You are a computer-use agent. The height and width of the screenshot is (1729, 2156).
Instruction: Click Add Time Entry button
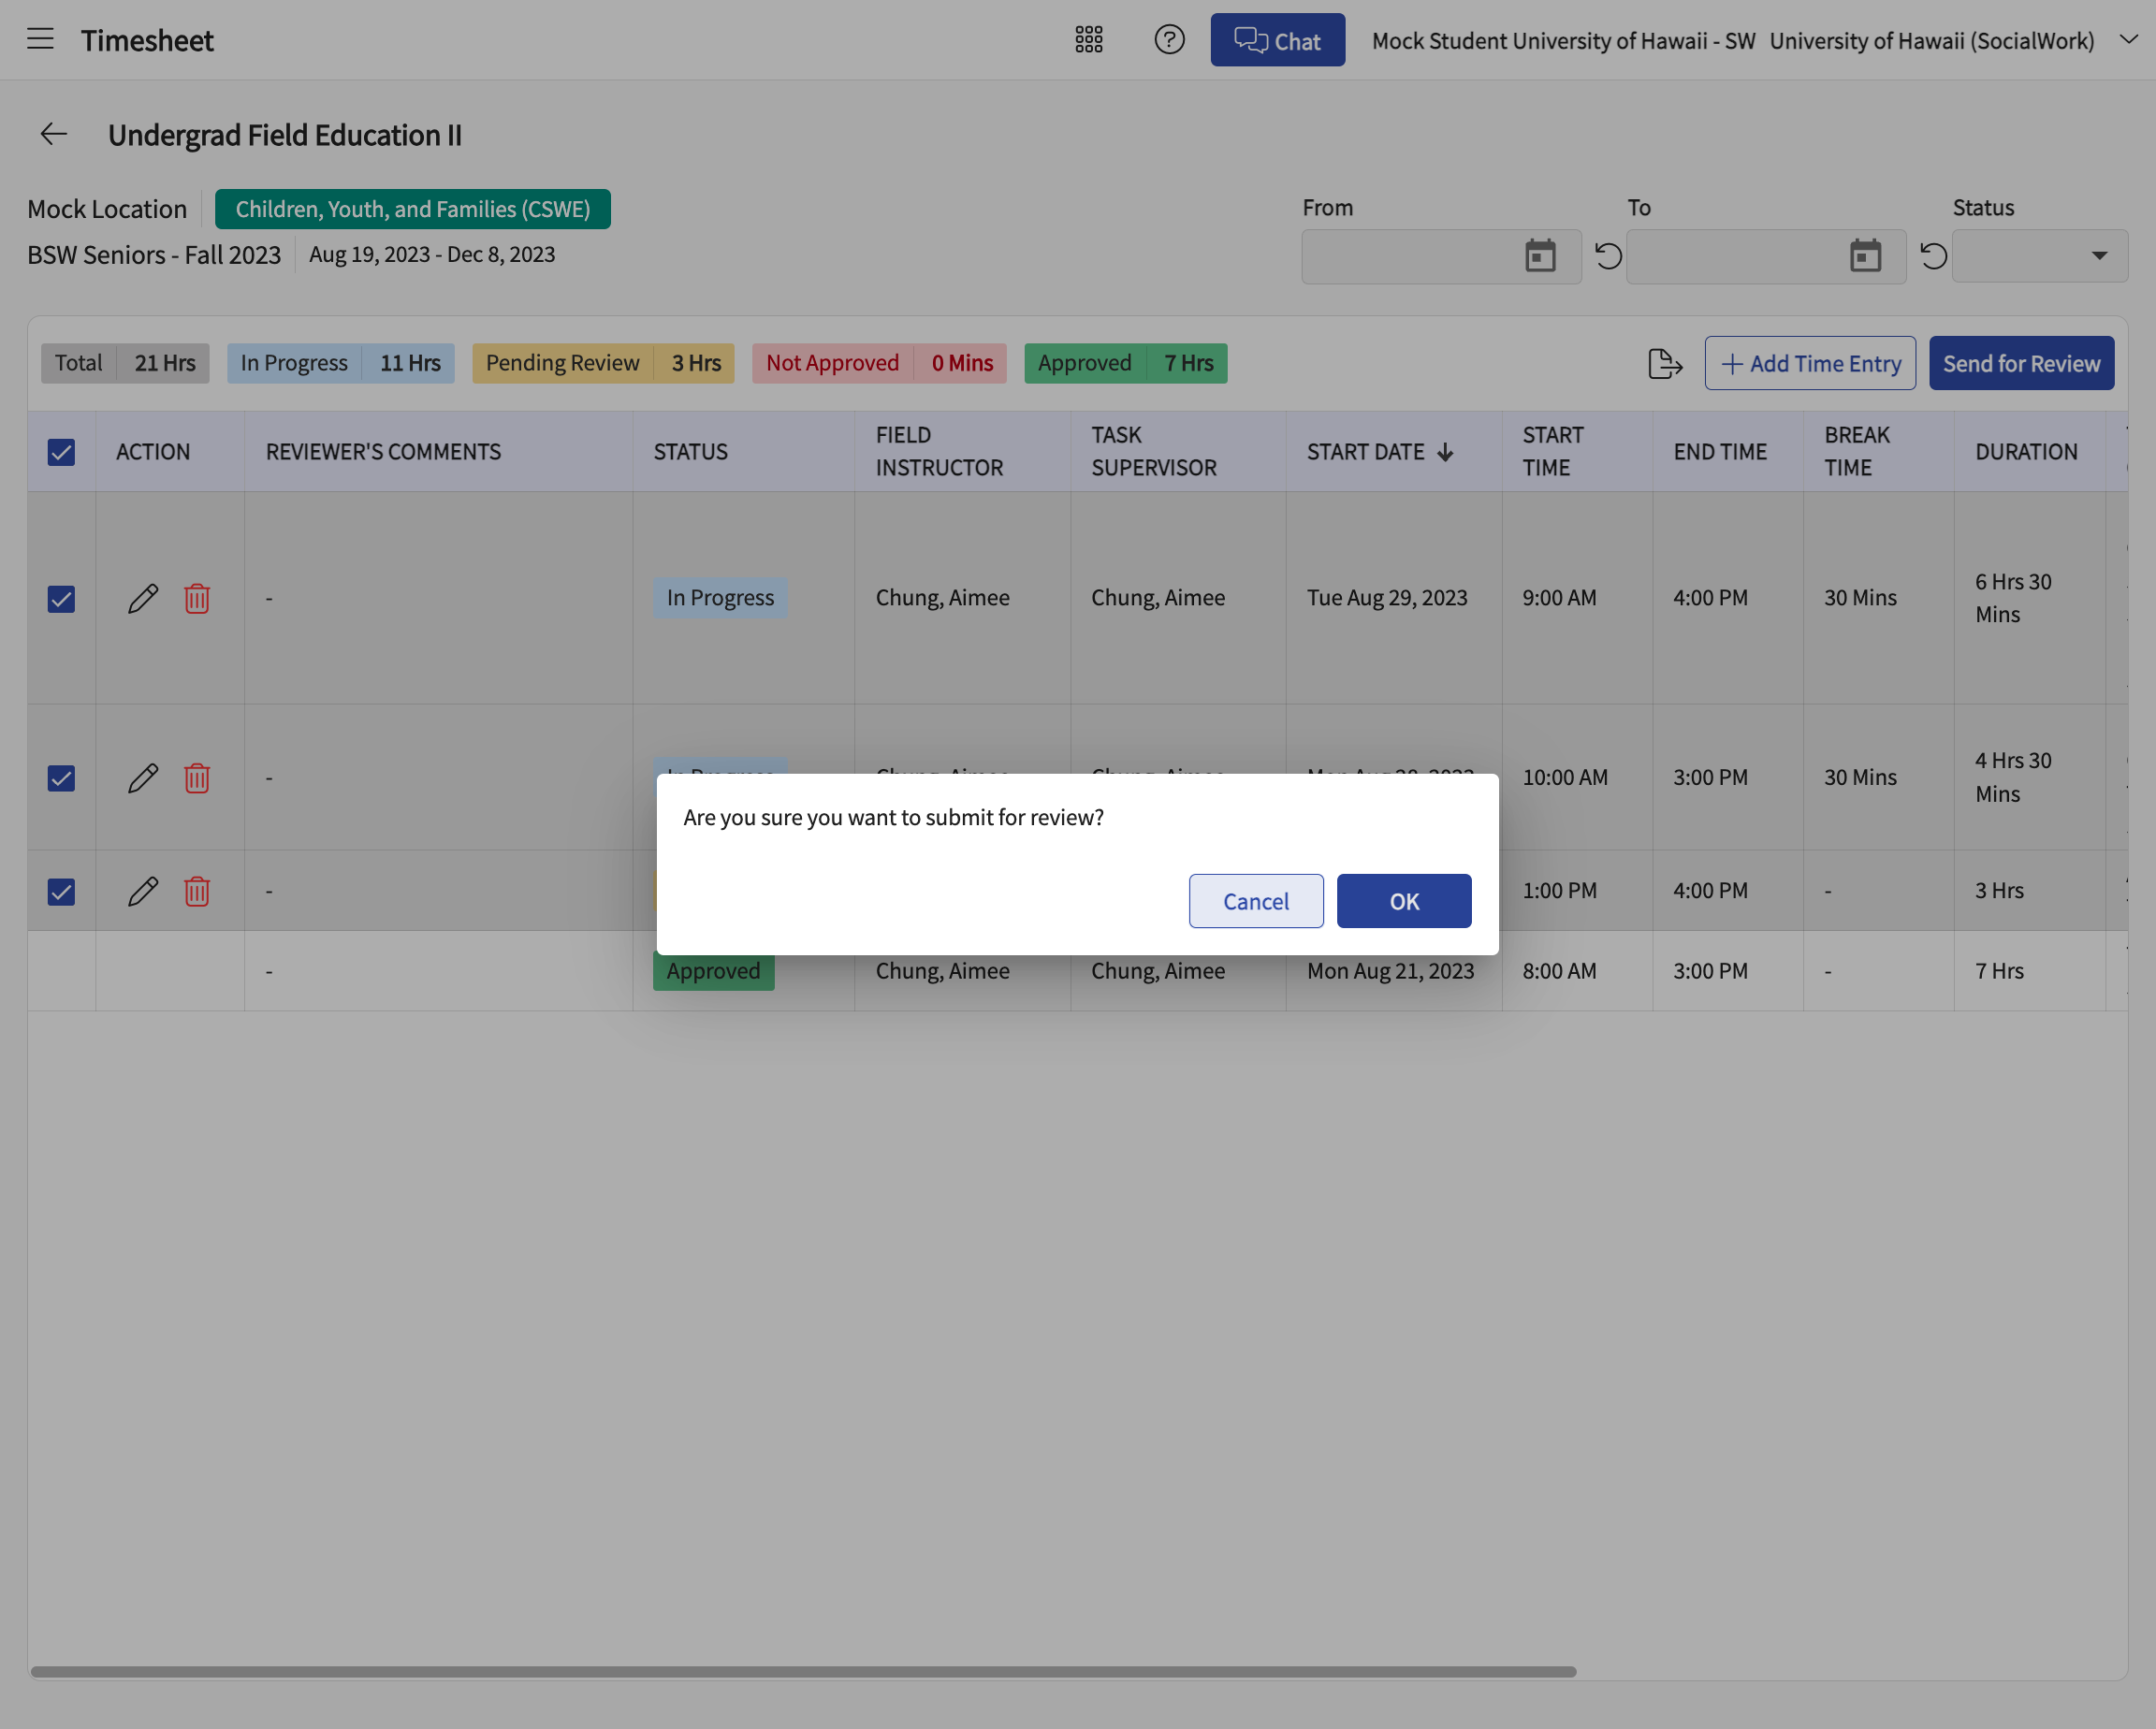[1810, 363]
